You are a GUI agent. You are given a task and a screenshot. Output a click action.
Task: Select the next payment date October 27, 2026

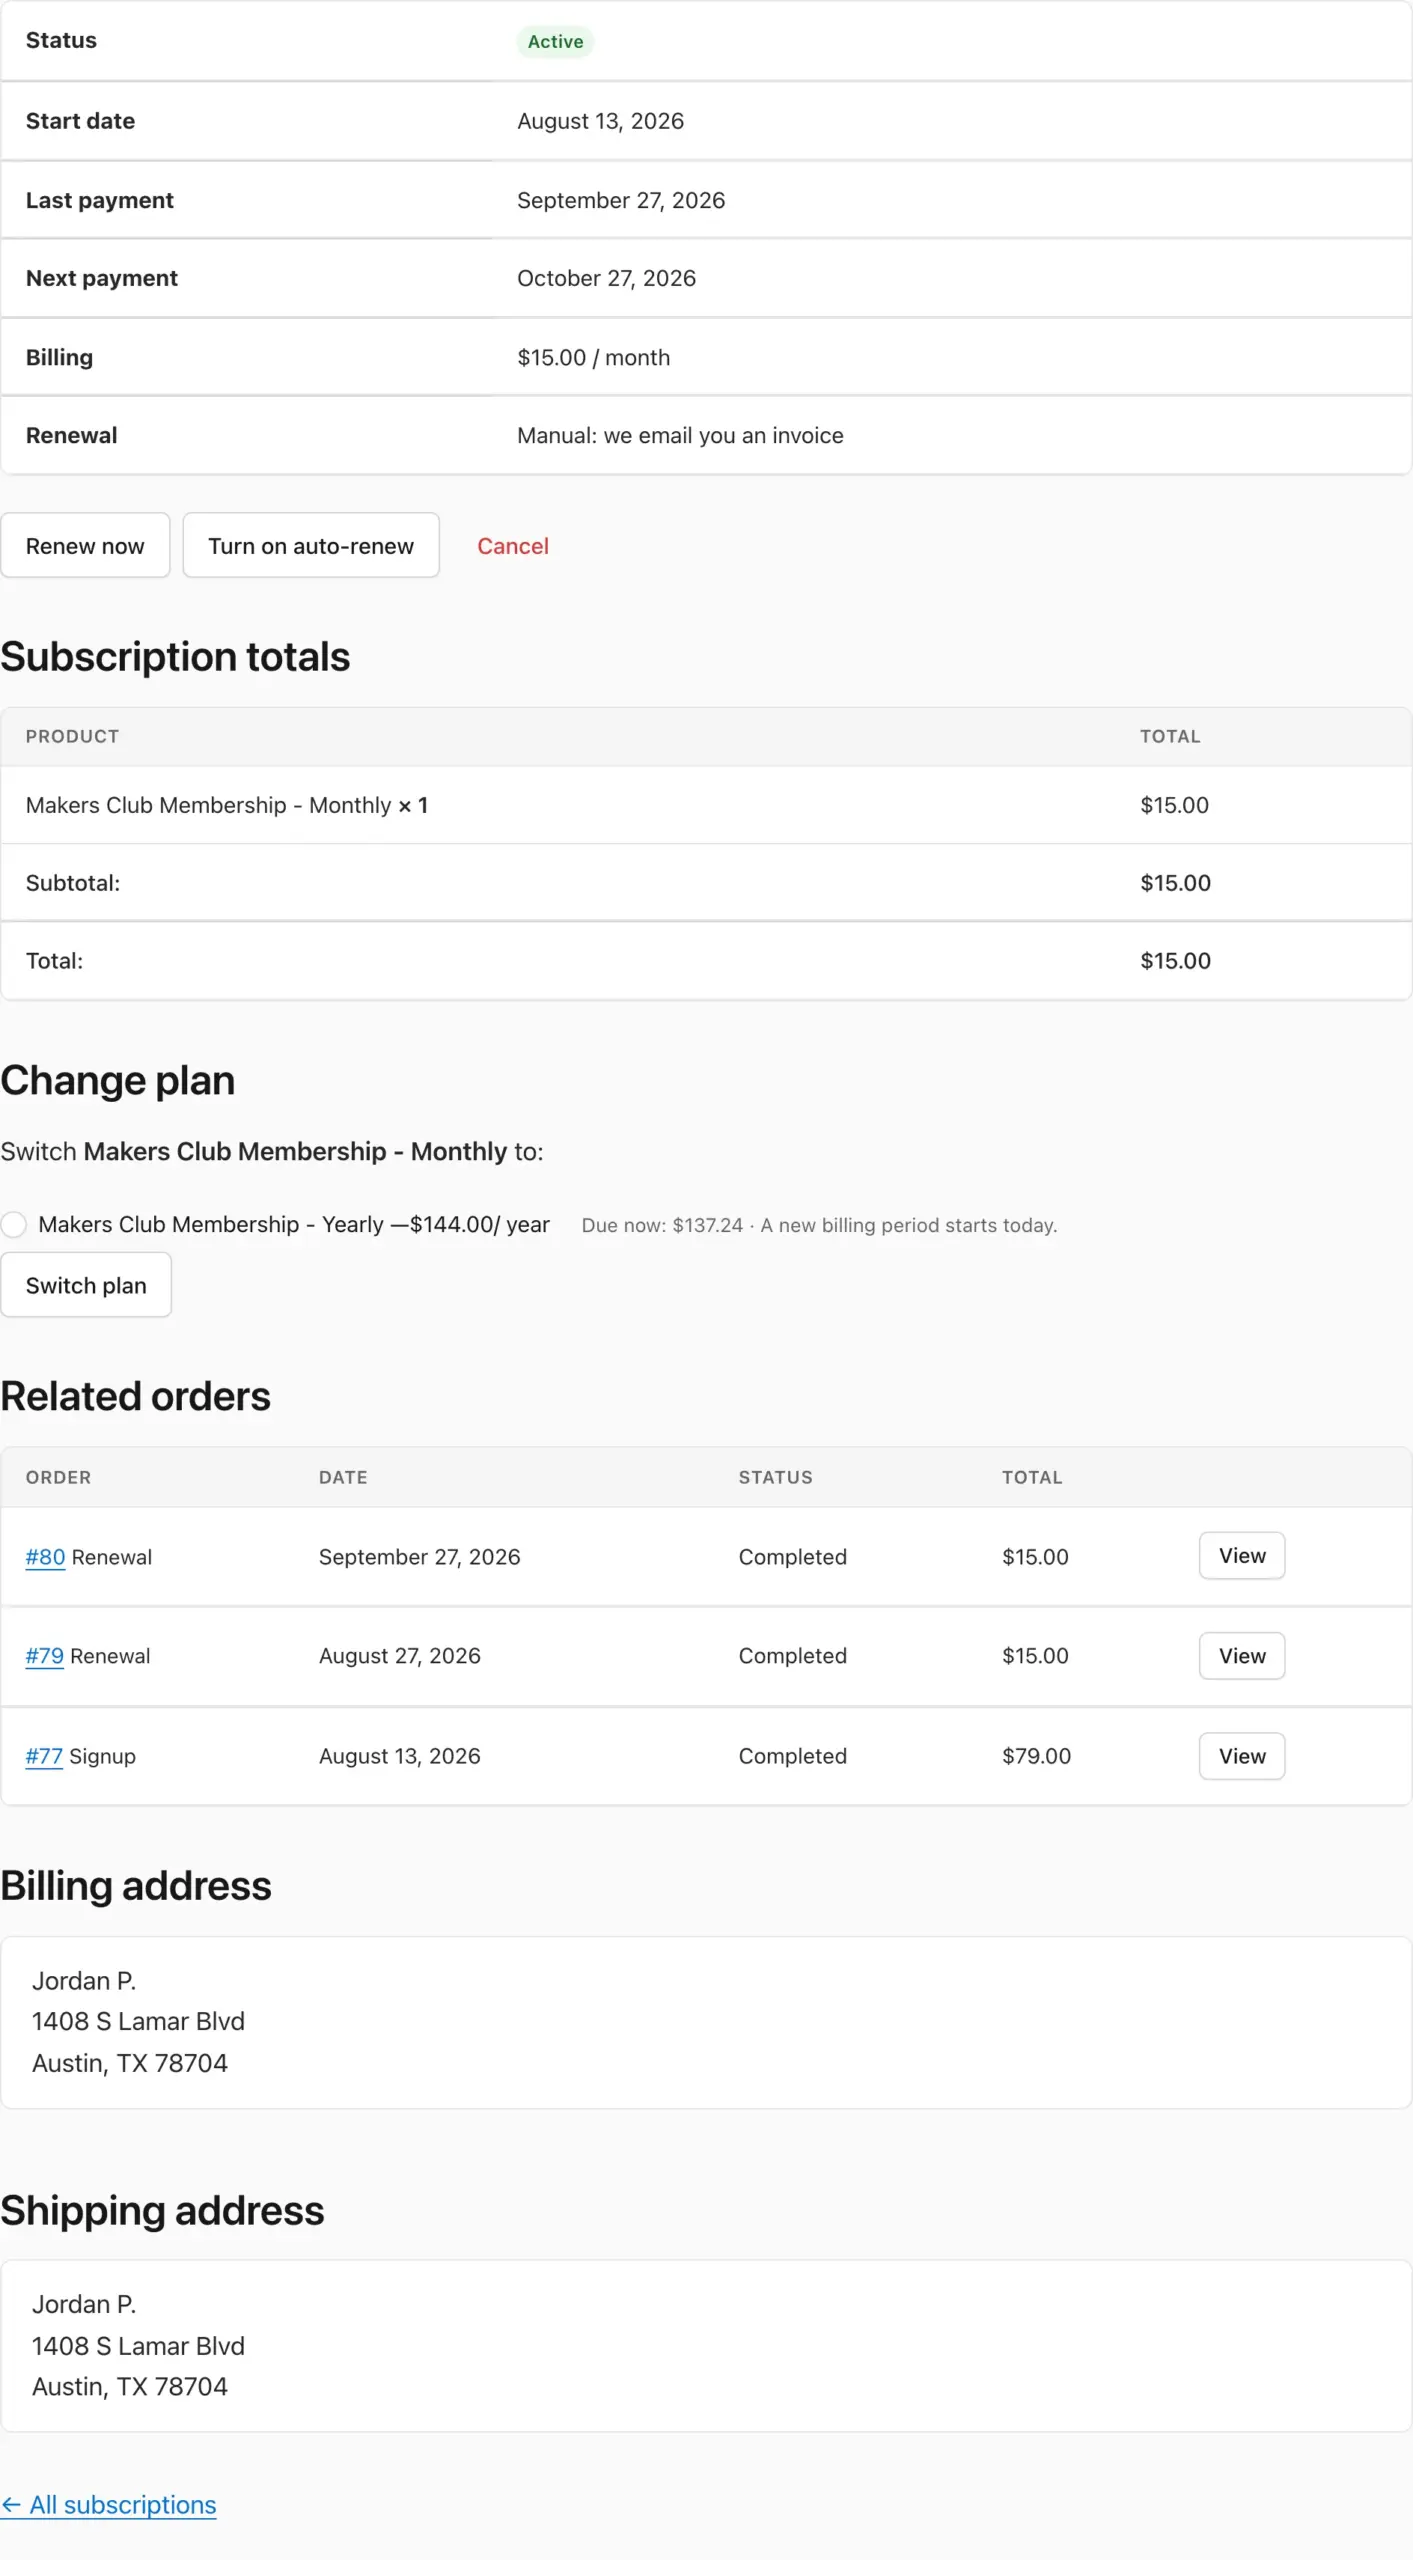[606, 278]
